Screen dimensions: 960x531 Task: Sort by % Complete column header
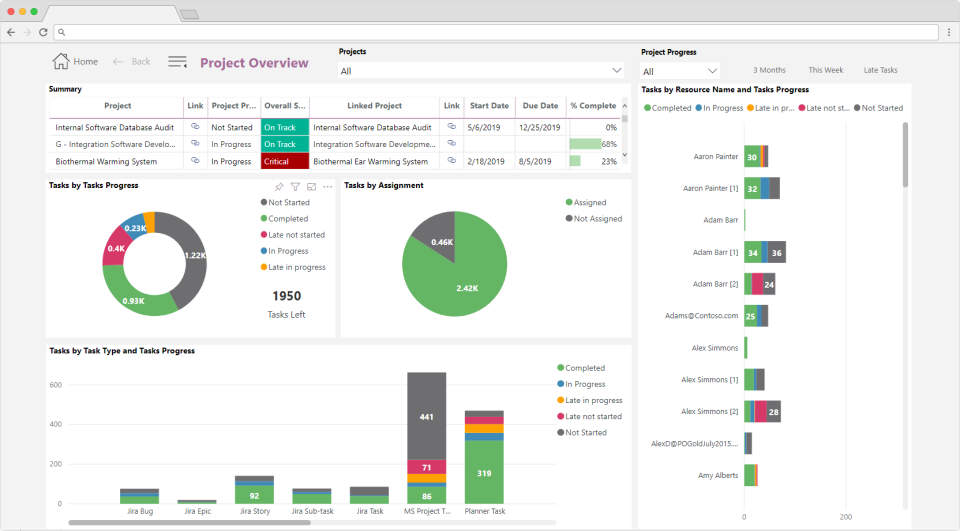[x=593, y=106]
